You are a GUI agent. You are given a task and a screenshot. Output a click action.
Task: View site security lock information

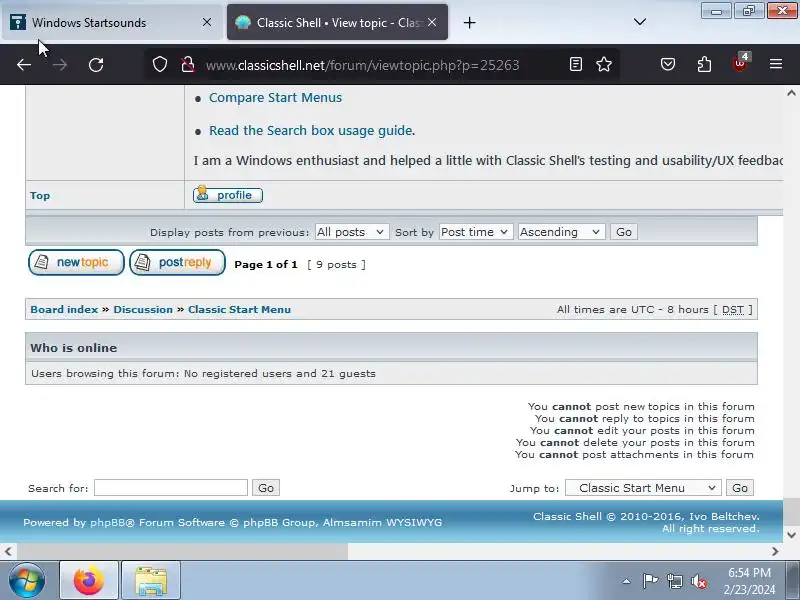pos(188,64)
